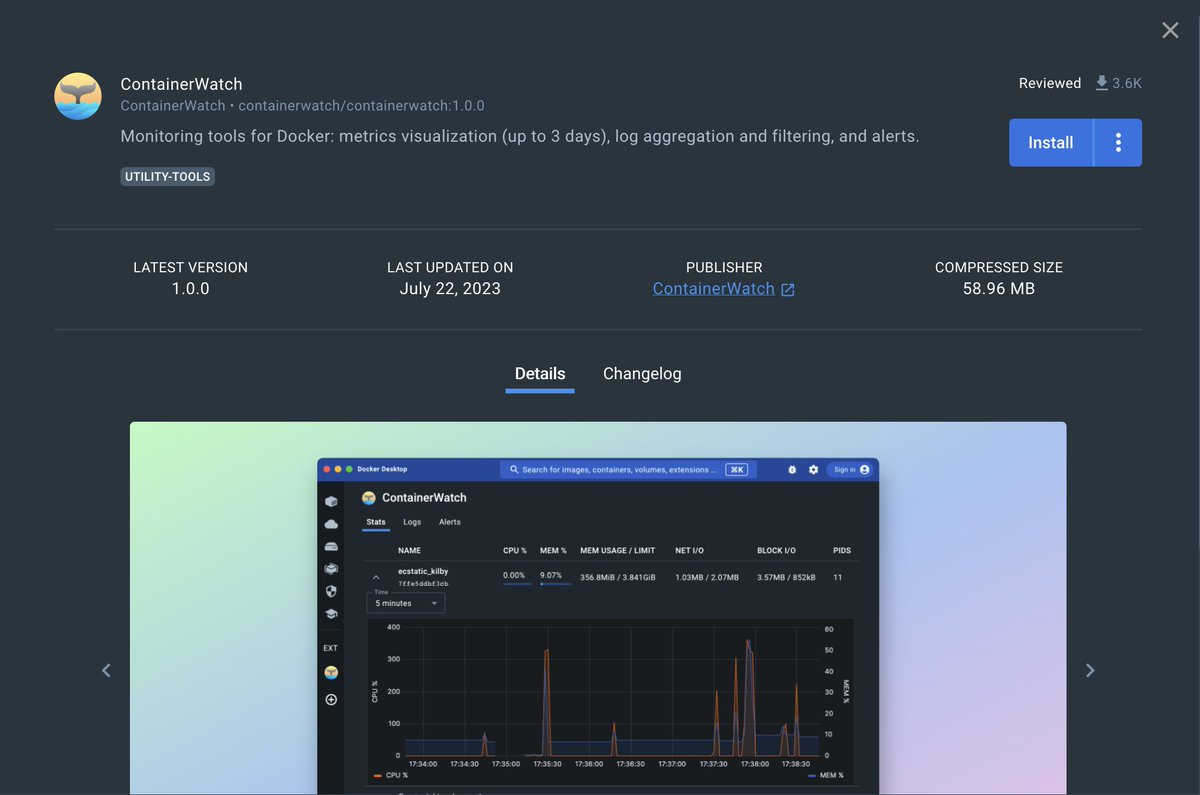Click the ContainerWatch screenshot preview
Image resolution: width=1200 pixels, height=795 pixels.
[598, 608]
